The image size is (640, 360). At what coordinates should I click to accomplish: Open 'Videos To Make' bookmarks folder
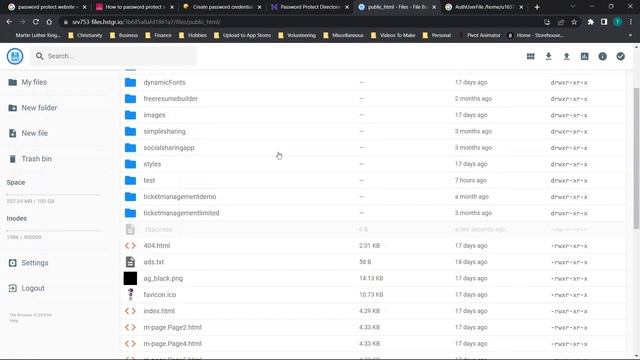point(393,36)
